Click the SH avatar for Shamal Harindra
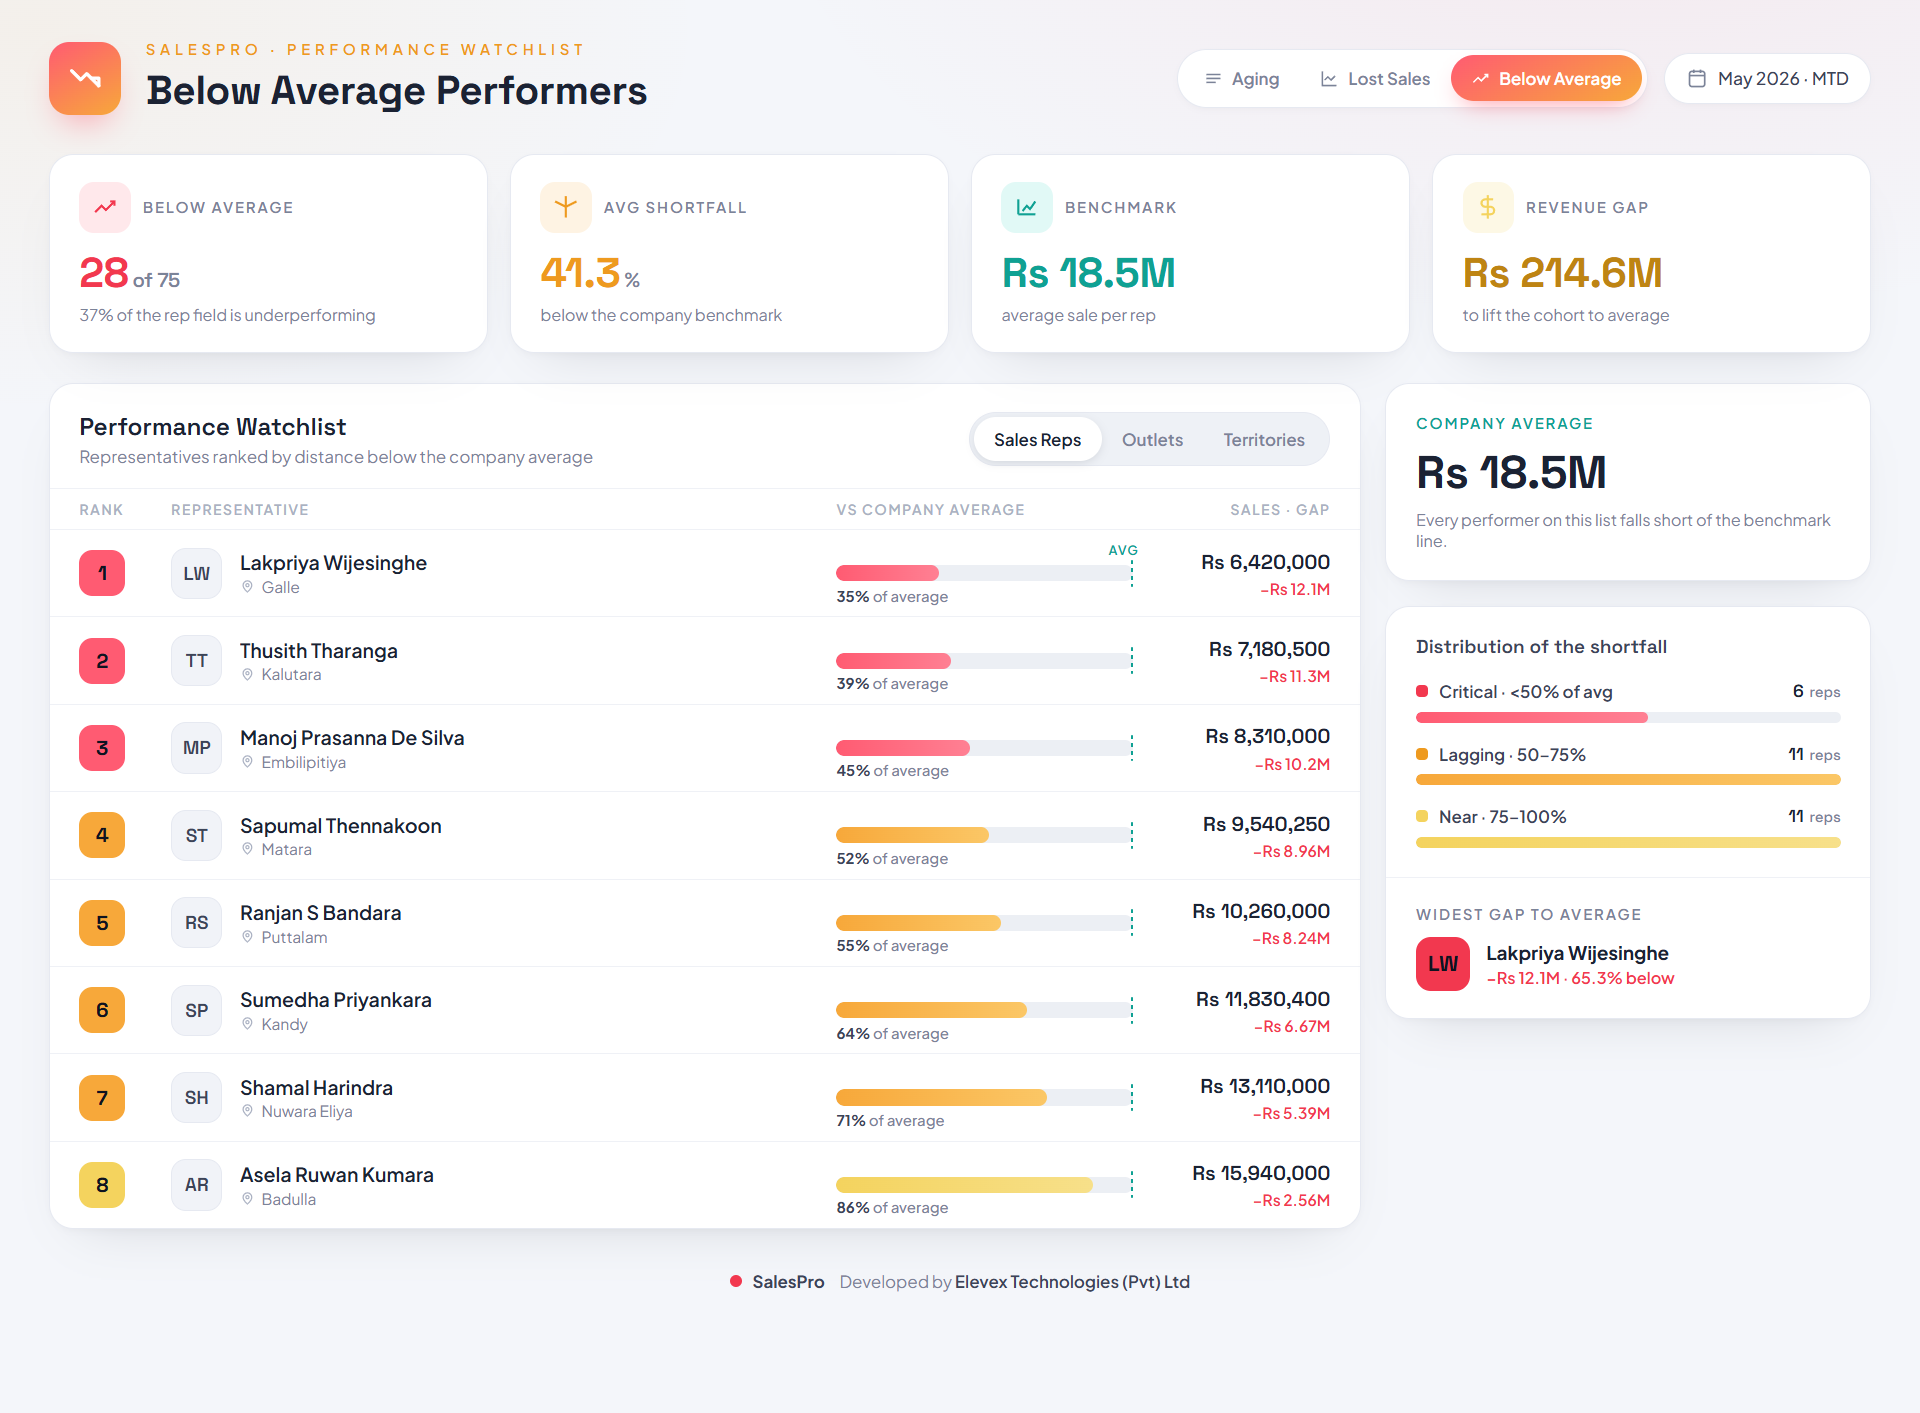This screenshot has width=1920, height=1413. (x=196, y=1098)
